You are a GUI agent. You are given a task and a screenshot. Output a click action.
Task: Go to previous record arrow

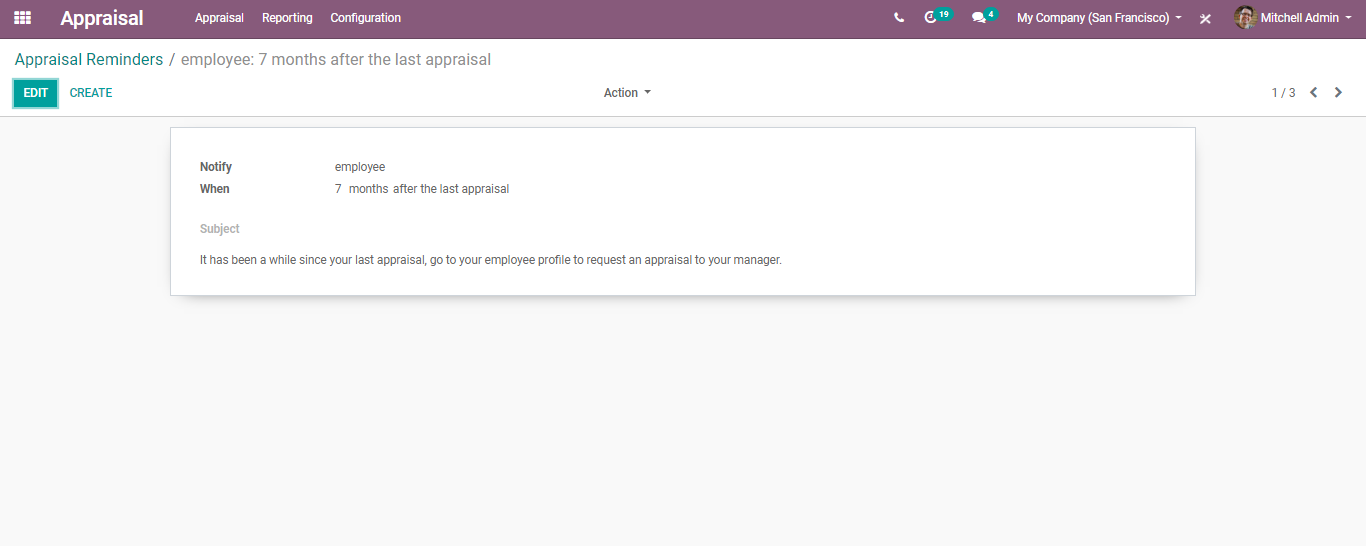coord(1314,93)
